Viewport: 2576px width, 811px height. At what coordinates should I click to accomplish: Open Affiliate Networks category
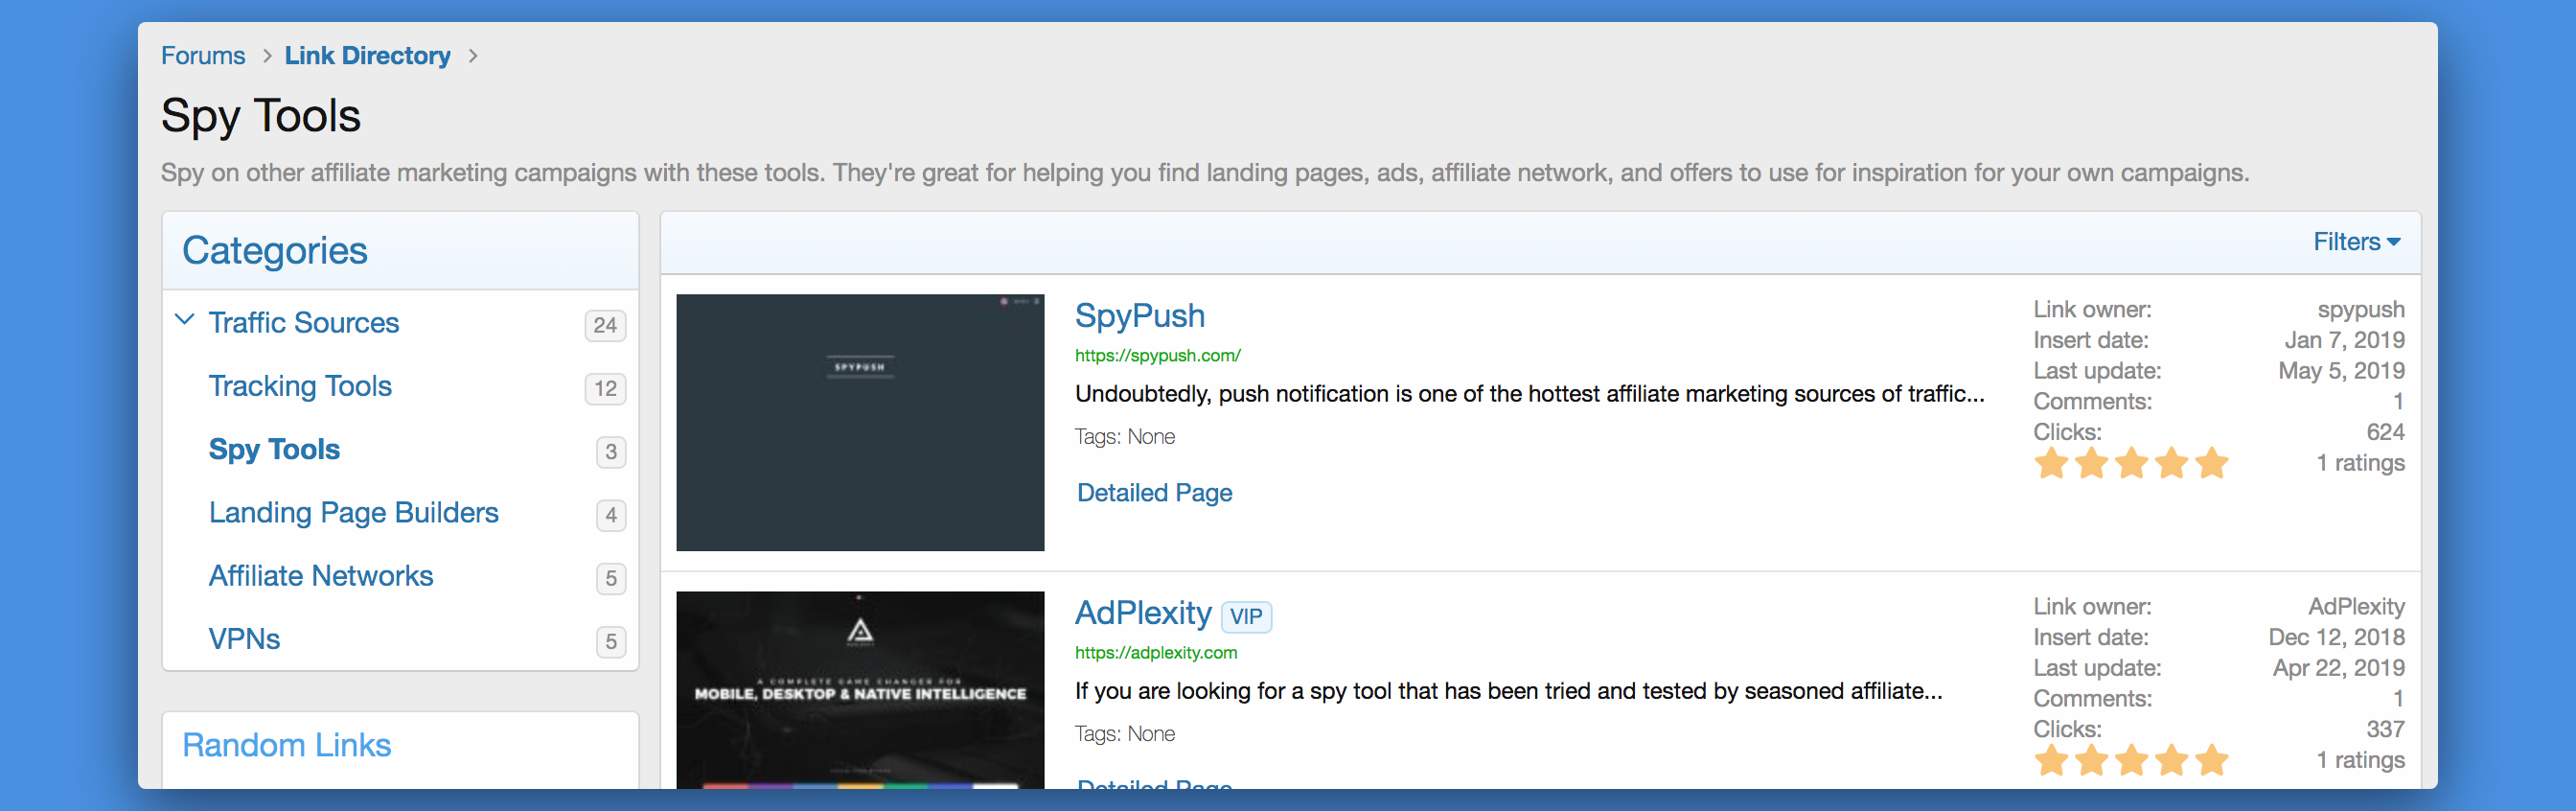tap(320, 576)
